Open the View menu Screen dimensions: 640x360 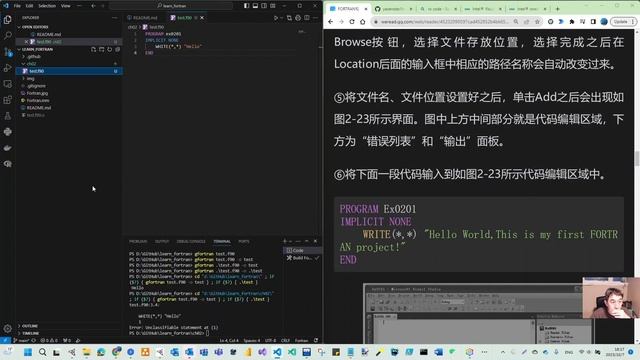(x=65, y=6)
